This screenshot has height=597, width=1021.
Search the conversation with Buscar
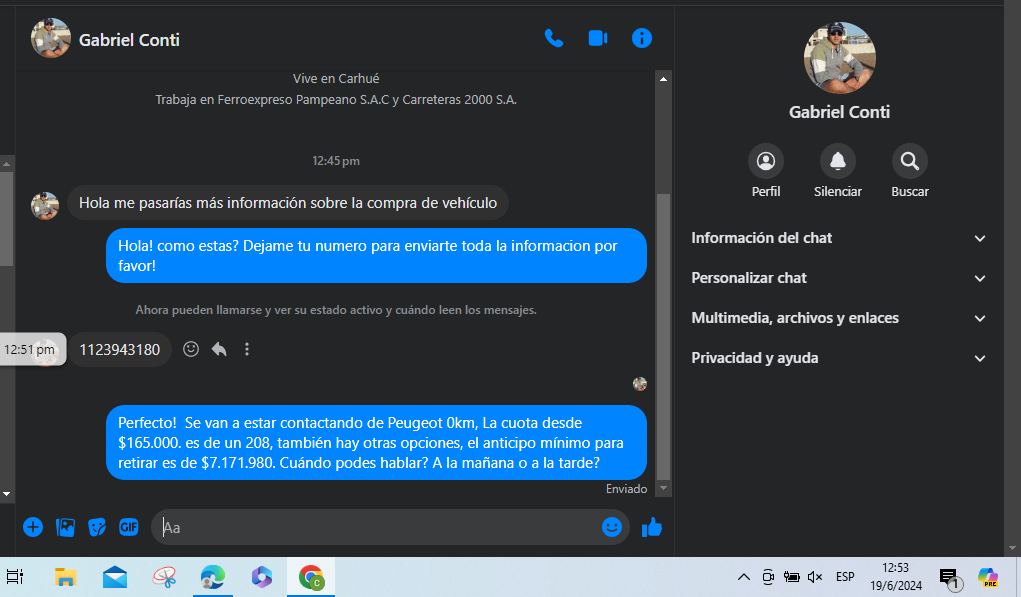[x=909, y=161]
